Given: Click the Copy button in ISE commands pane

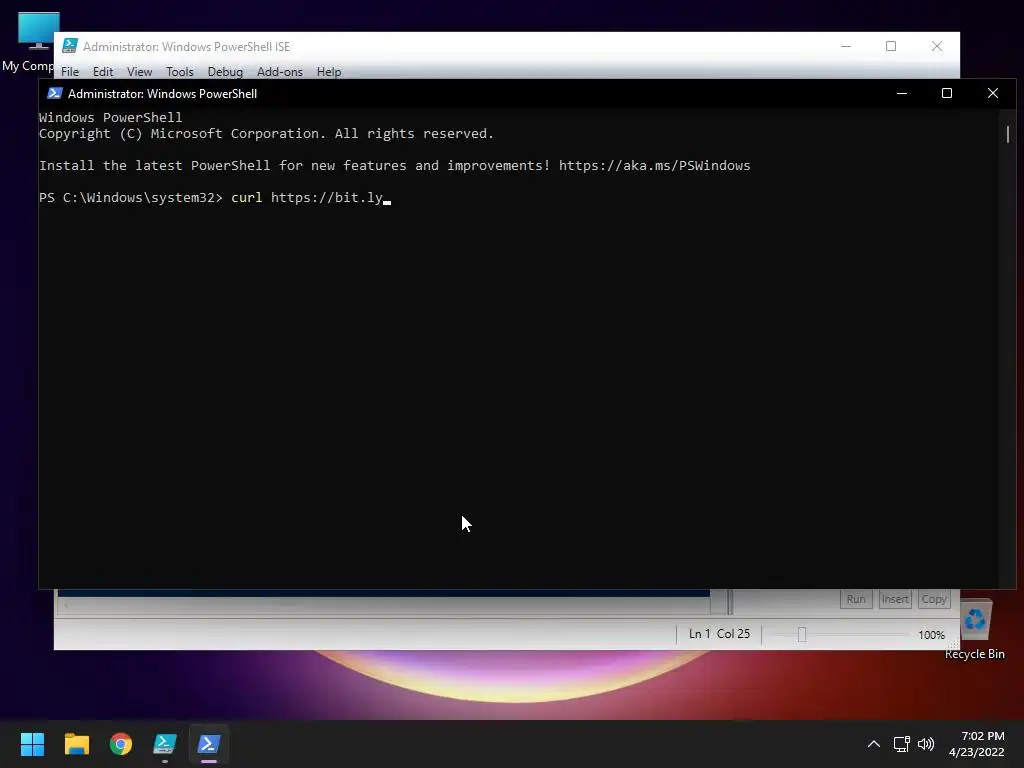Looking at the screenshot, I should [x=934, y=599].
